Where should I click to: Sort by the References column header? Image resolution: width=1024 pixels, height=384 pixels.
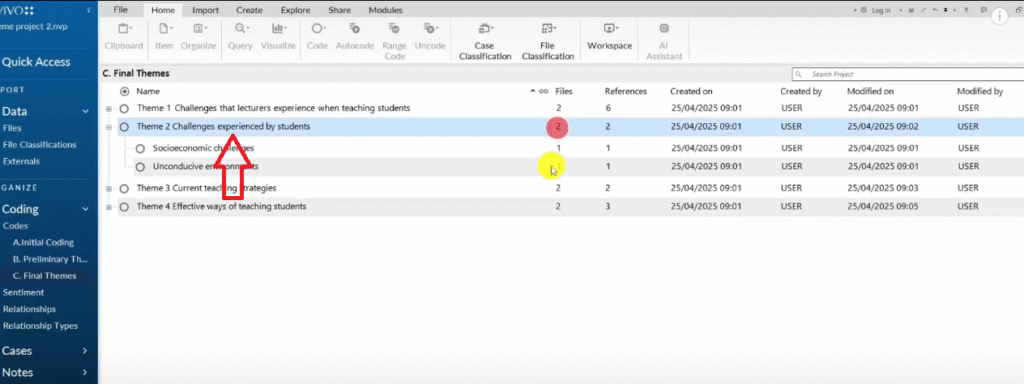[x=626, y=91]
